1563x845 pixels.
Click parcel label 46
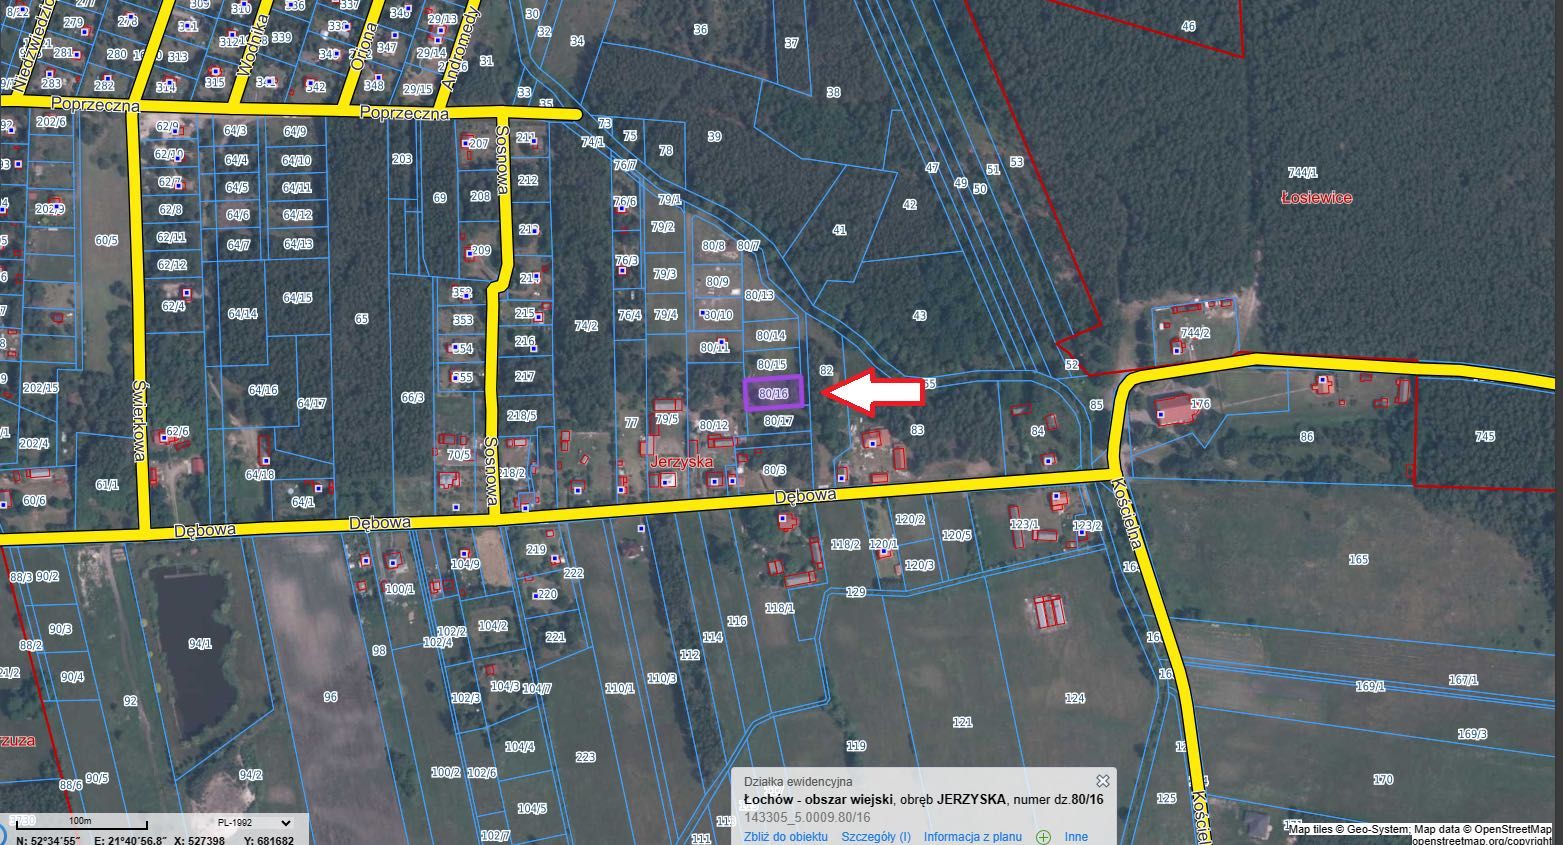[1188, 26]
